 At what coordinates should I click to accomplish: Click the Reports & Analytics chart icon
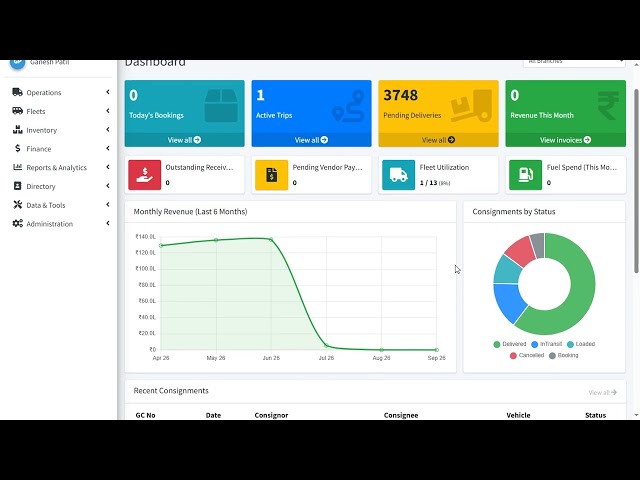pos(17,167)
